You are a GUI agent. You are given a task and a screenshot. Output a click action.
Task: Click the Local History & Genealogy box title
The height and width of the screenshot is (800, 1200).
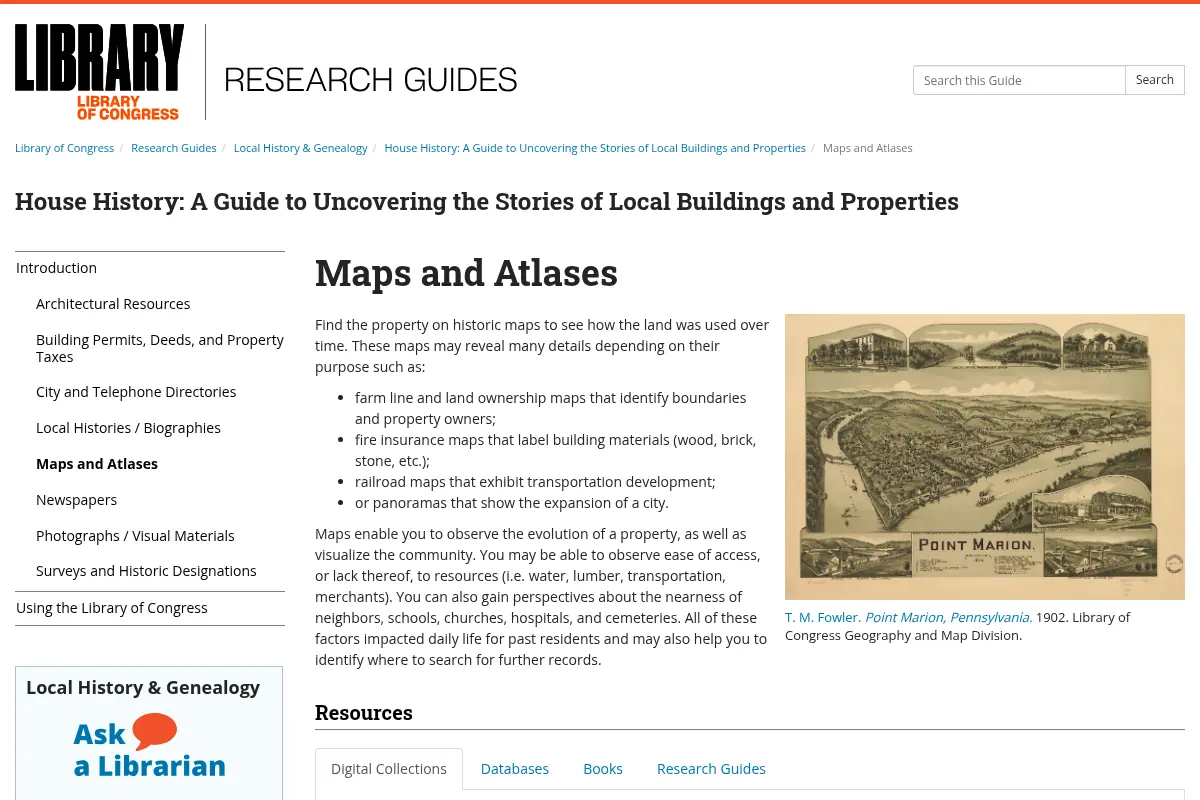tap(143, 687)
